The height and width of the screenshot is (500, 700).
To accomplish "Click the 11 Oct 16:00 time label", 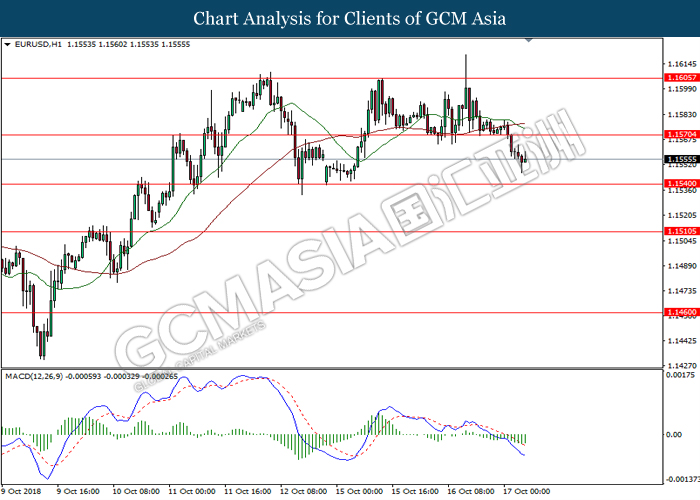I will pyautogui.click(x=247, y=492).
